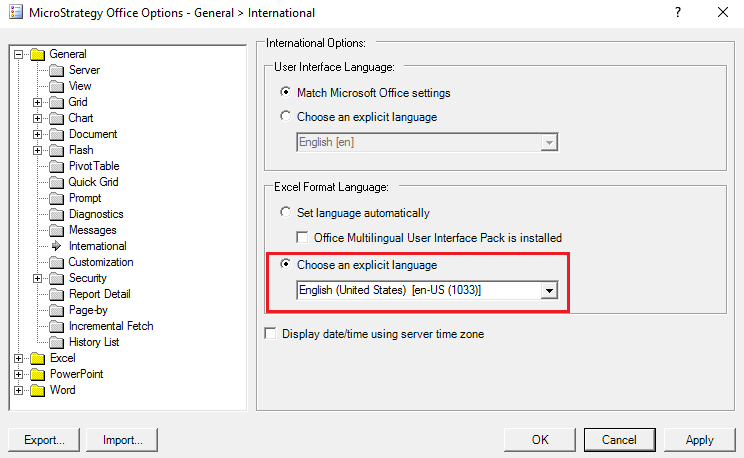Select the Diagnostics tree item label
This screenshot has height=458, width=744.
pyautogui.click(x=96, y=214)
